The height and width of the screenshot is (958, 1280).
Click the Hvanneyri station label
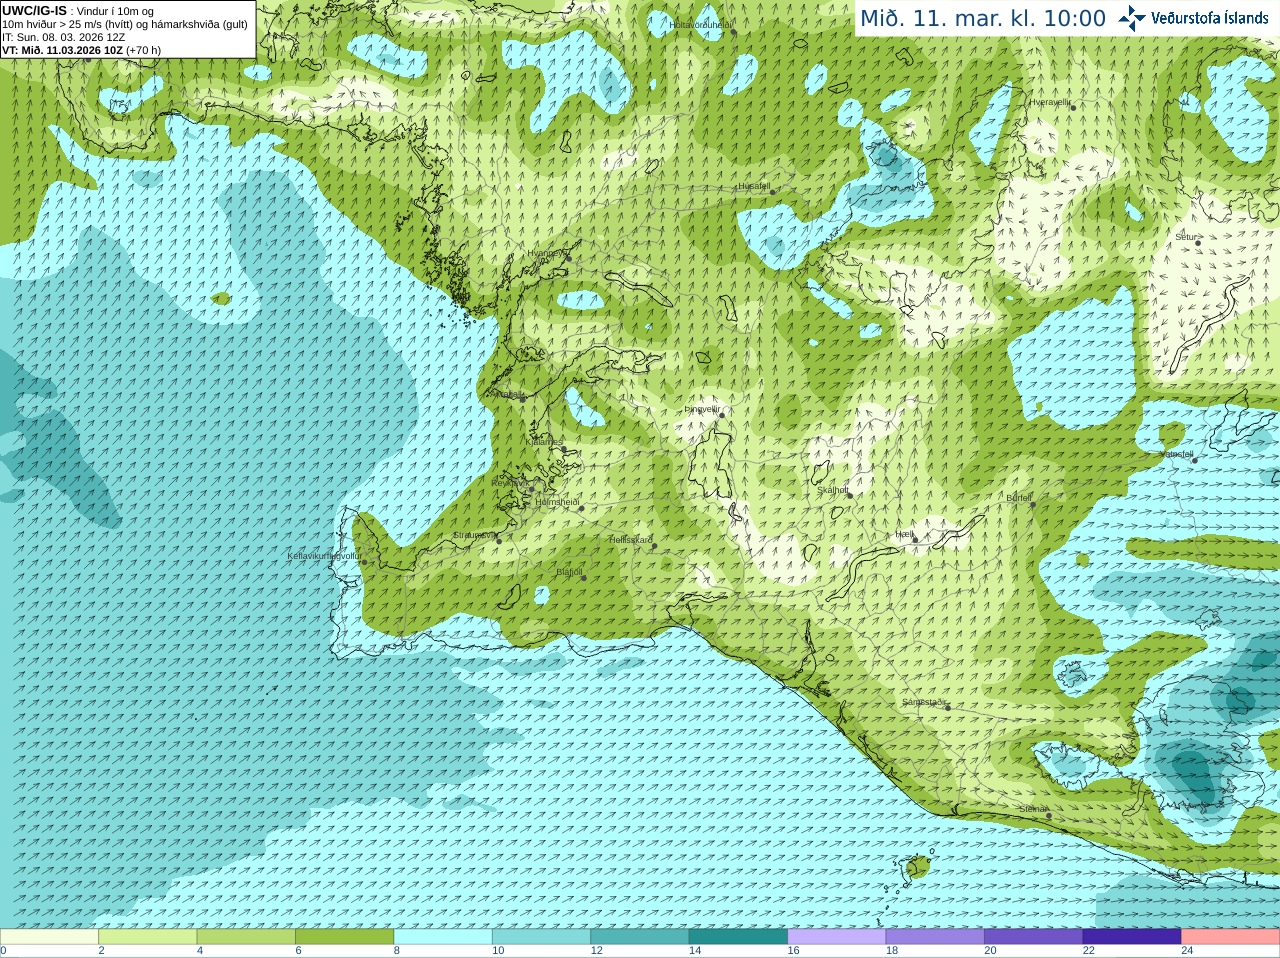(546, 253)
